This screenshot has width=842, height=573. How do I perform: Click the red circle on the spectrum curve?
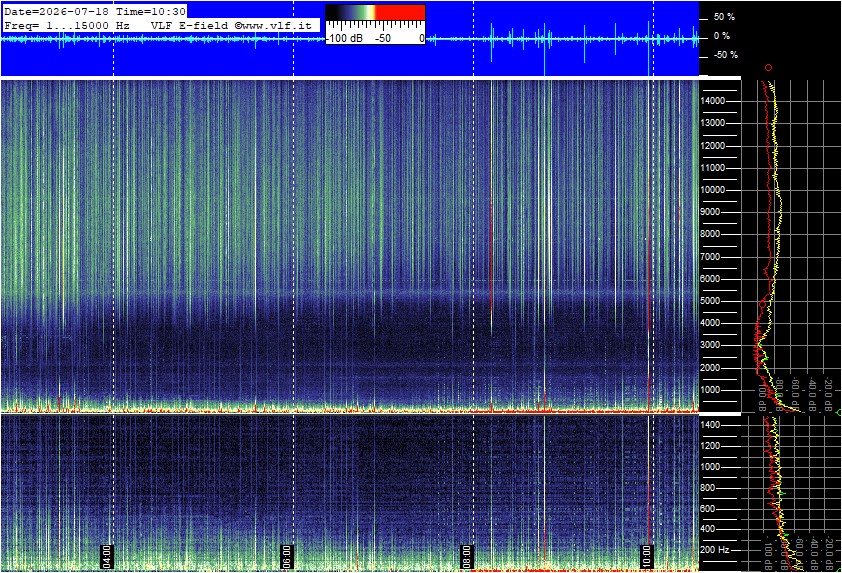click(x=763, y=304)
